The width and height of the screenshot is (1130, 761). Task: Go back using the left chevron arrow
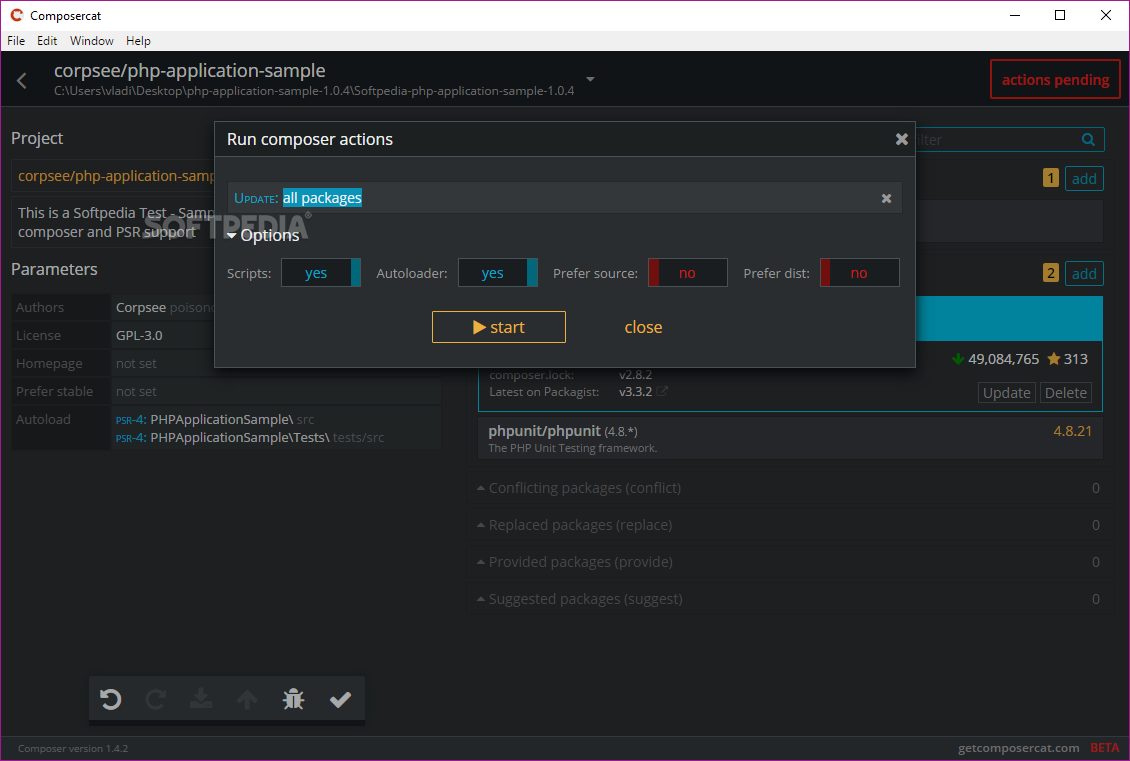coord(22,80)
